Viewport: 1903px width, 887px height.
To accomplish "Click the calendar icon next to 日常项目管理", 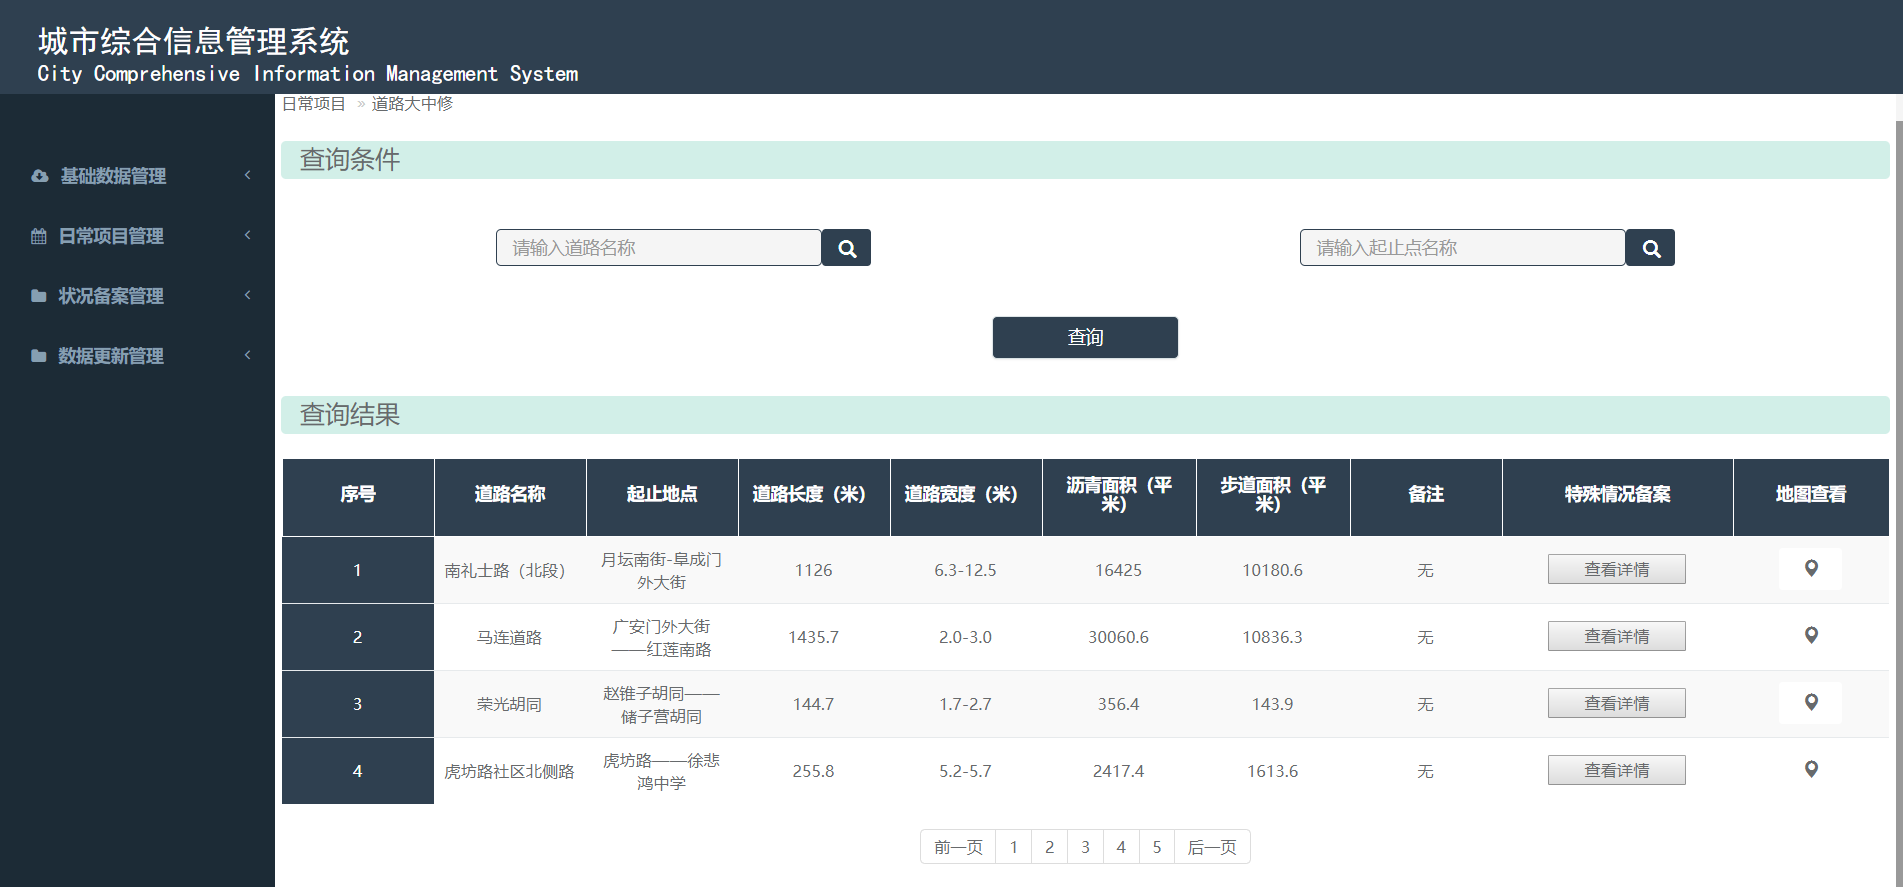I will [x=39, y=236].
